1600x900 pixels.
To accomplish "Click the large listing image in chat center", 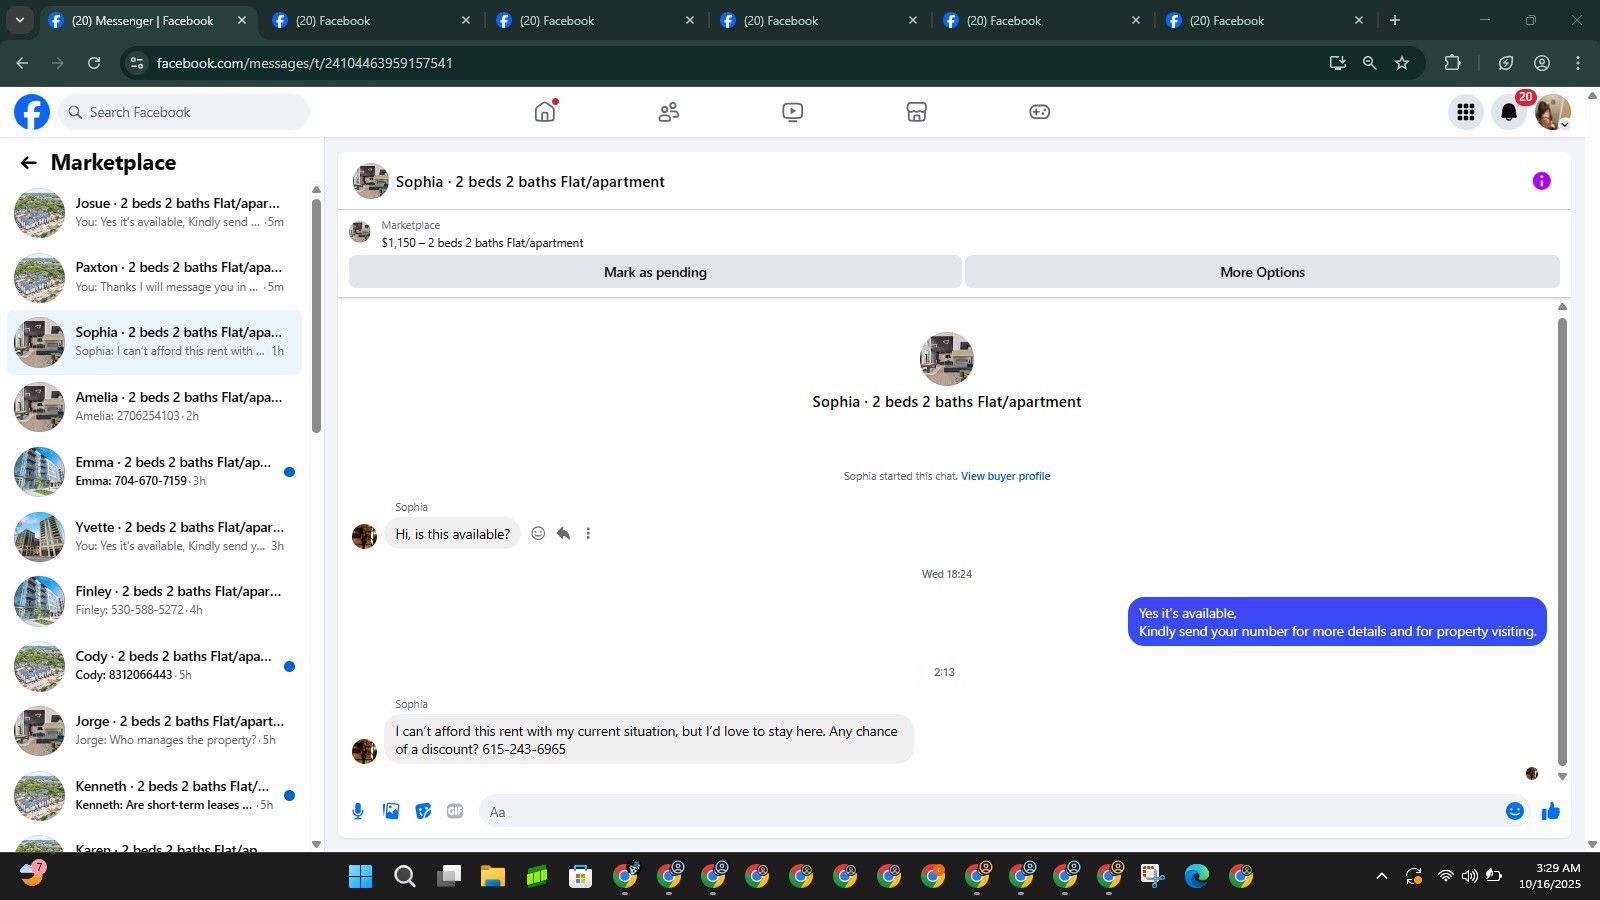I will [946, 359].
